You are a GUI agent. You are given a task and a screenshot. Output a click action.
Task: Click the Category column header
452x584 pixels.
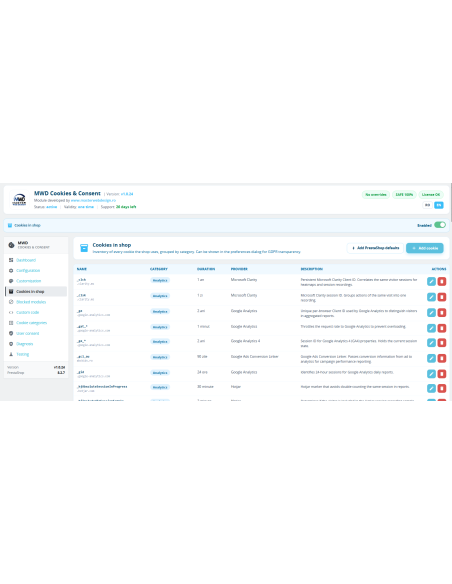coord(159,269)
